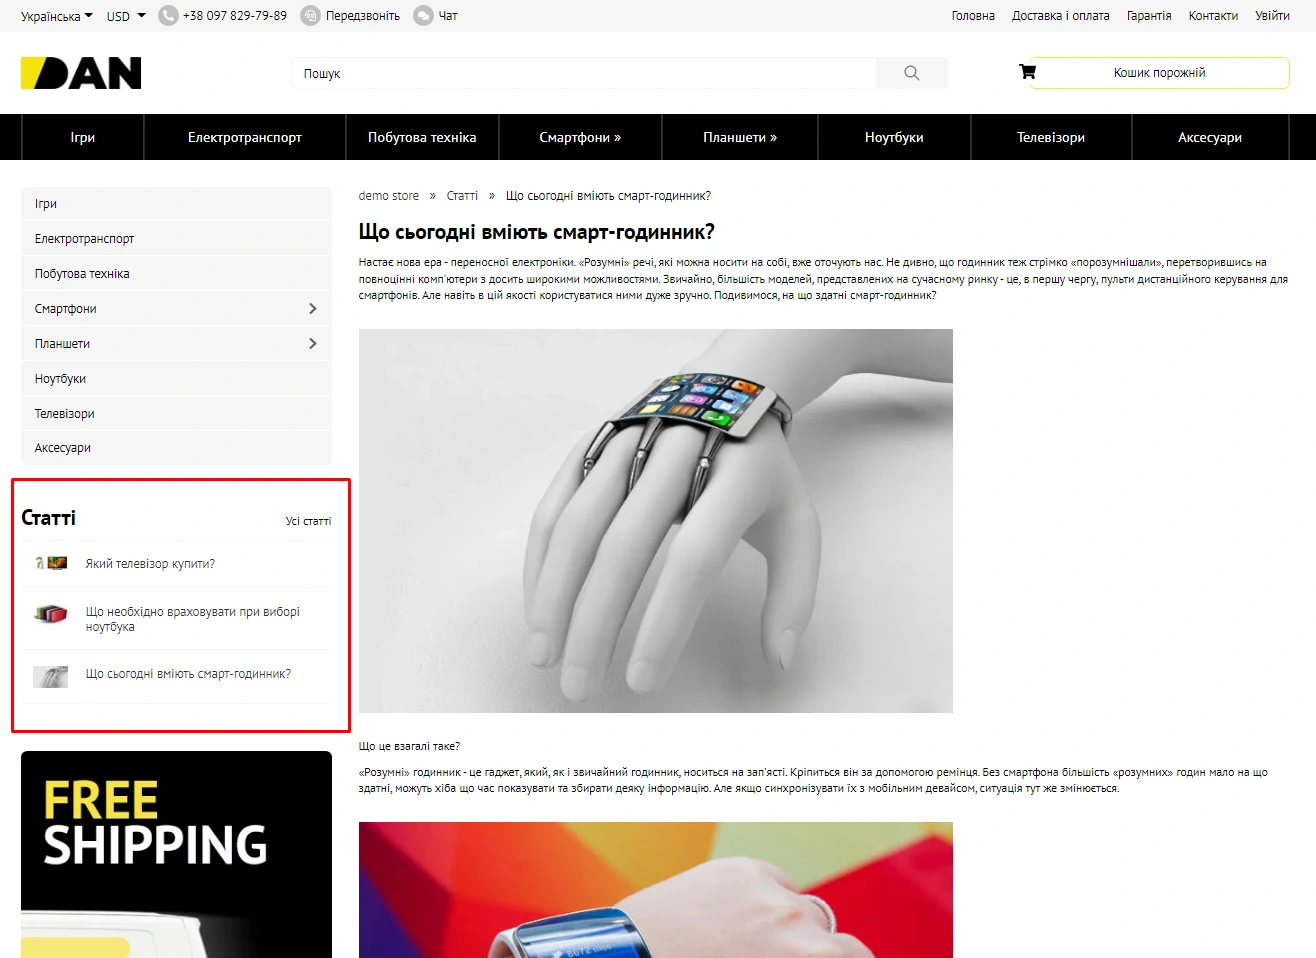Click the callback icon beside Передзвоніть
This screenshot has height=958, width=1316.
[310, 16]
